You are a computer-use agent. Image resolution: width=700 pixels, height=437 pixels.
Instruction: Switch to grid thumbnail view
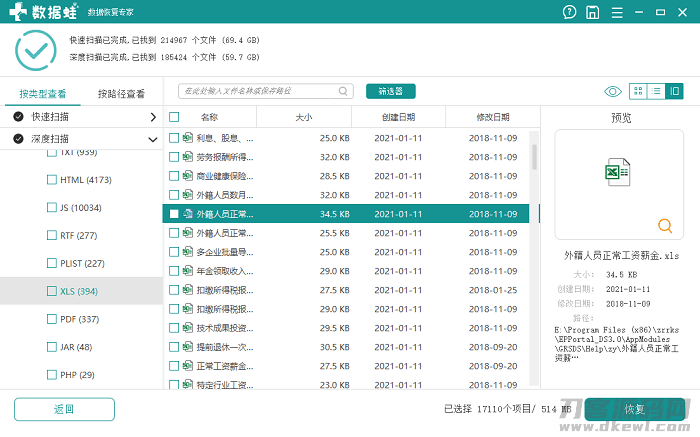pos(638,91)
